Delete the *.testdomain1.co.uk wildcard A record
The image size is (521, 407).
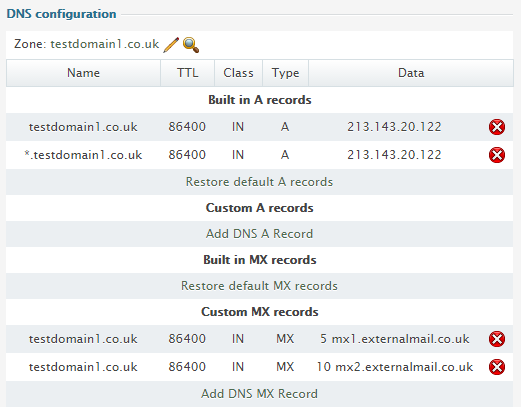tap(497, 155)
